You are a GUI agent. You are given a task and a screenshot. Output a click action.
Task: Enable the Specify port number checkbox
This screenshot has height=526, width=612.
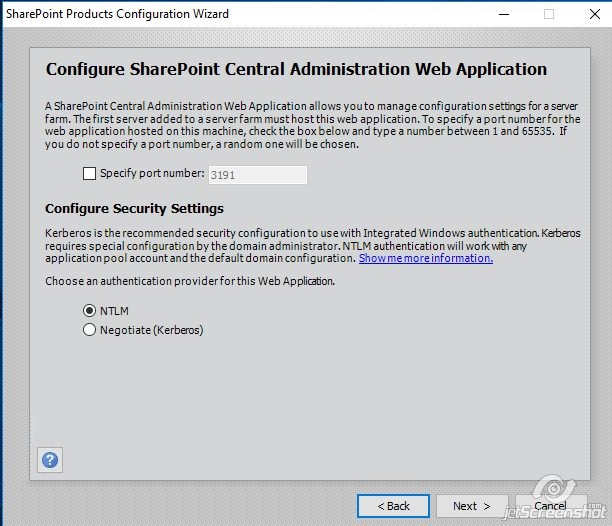pos(89,173)
